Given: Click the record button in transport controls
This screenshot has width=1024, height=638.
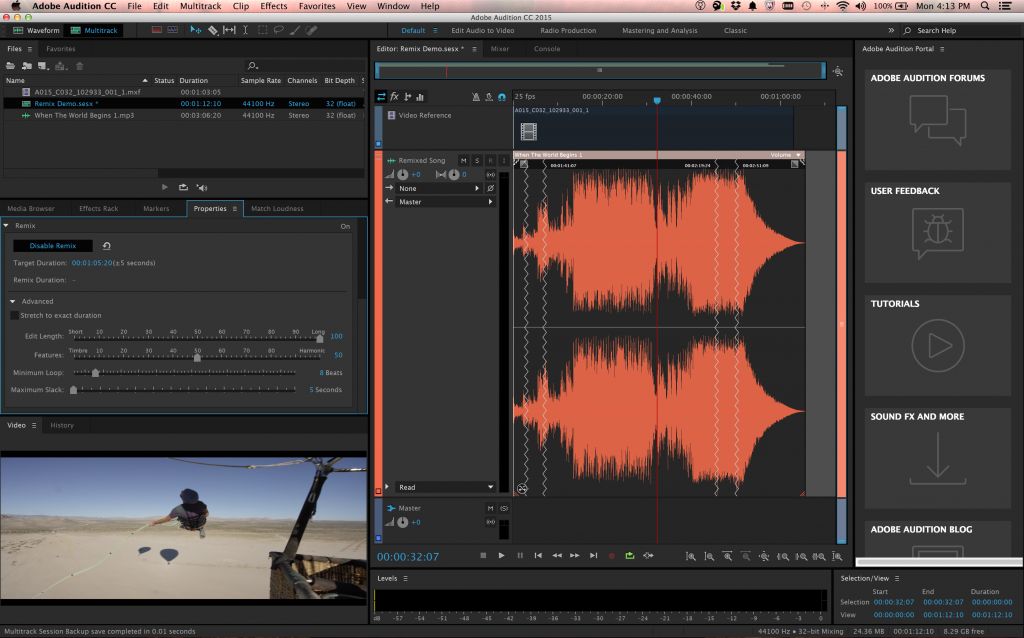Looking at the screenshot, I should 610,555.
